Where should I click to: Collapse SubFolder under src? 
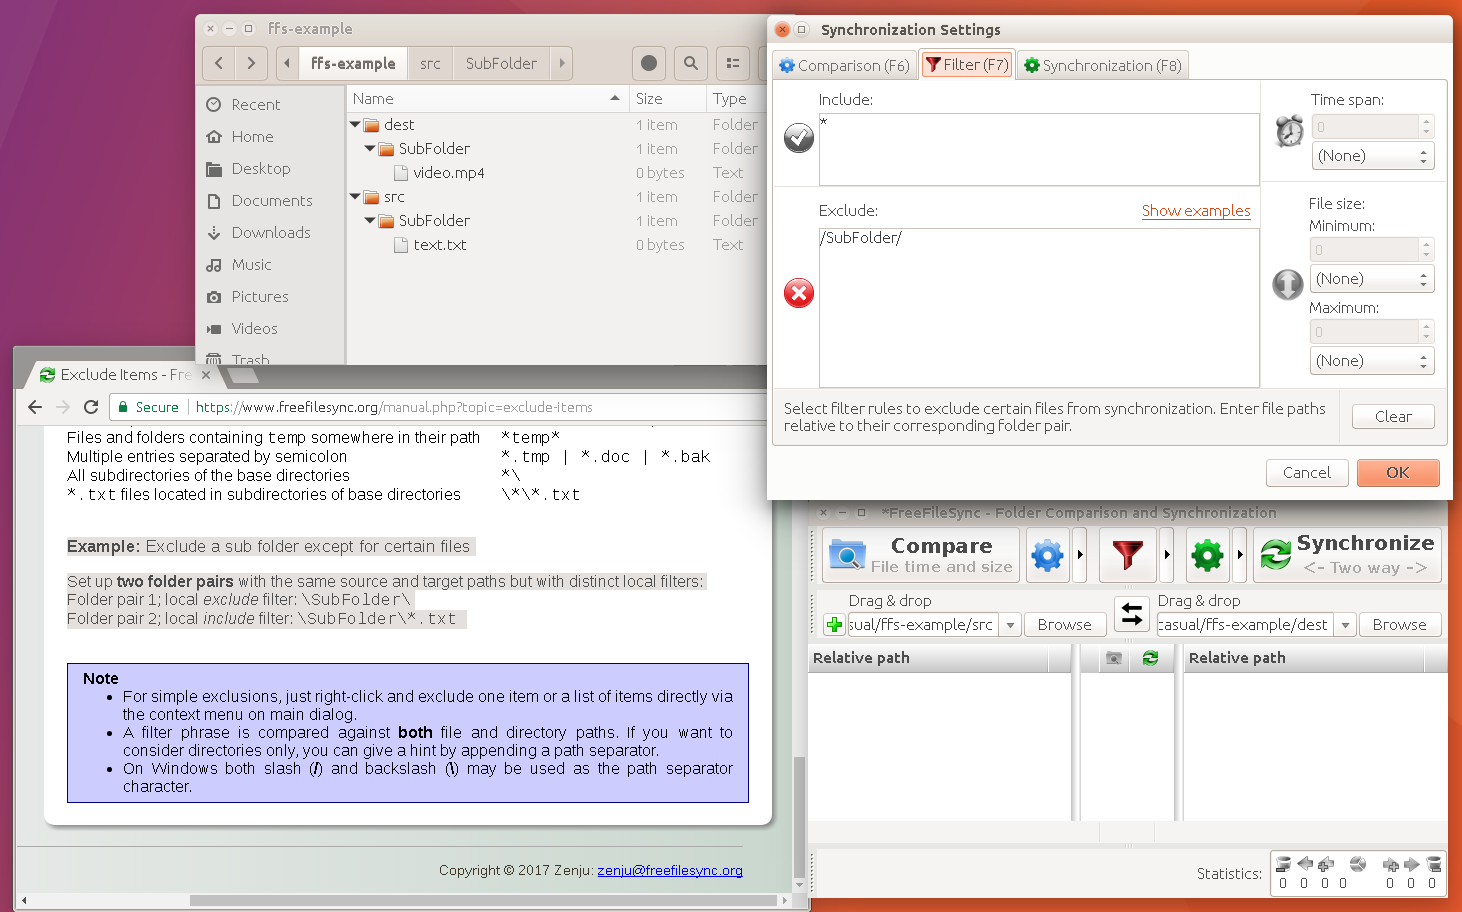click(370, 221)
